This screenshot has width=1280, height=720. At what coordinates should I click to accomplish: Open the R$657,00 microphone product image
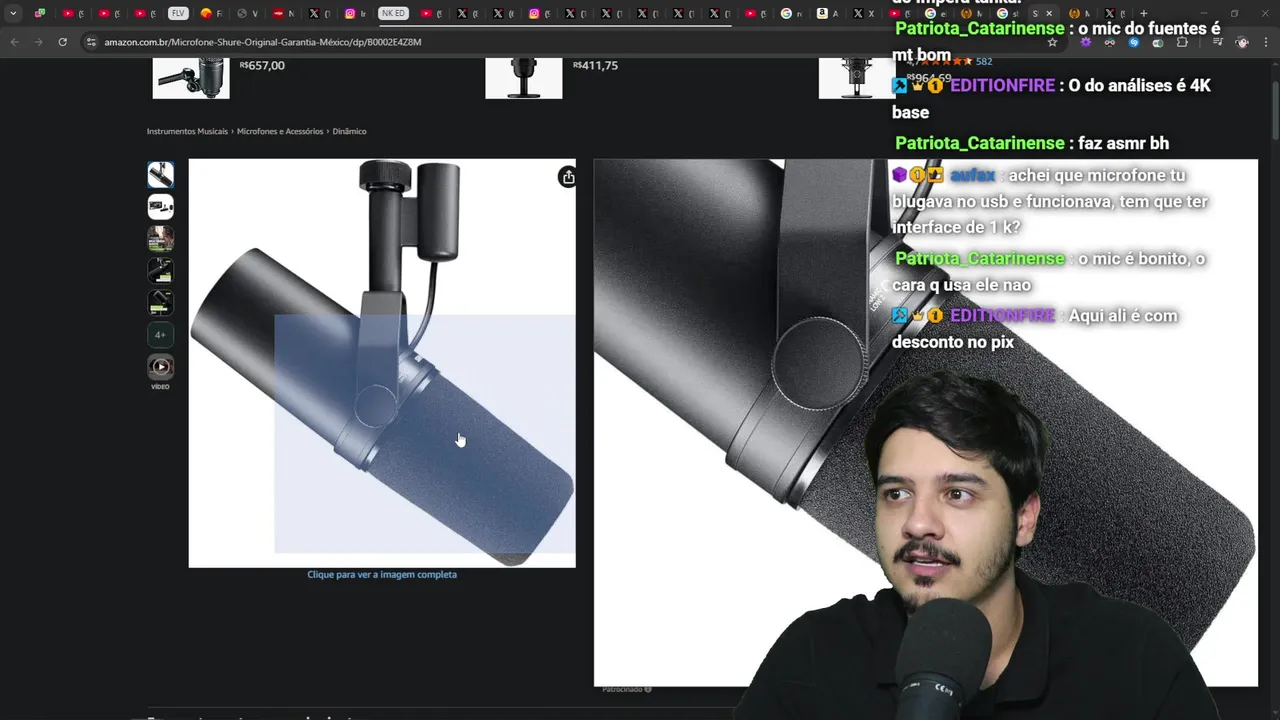[191, 78]
